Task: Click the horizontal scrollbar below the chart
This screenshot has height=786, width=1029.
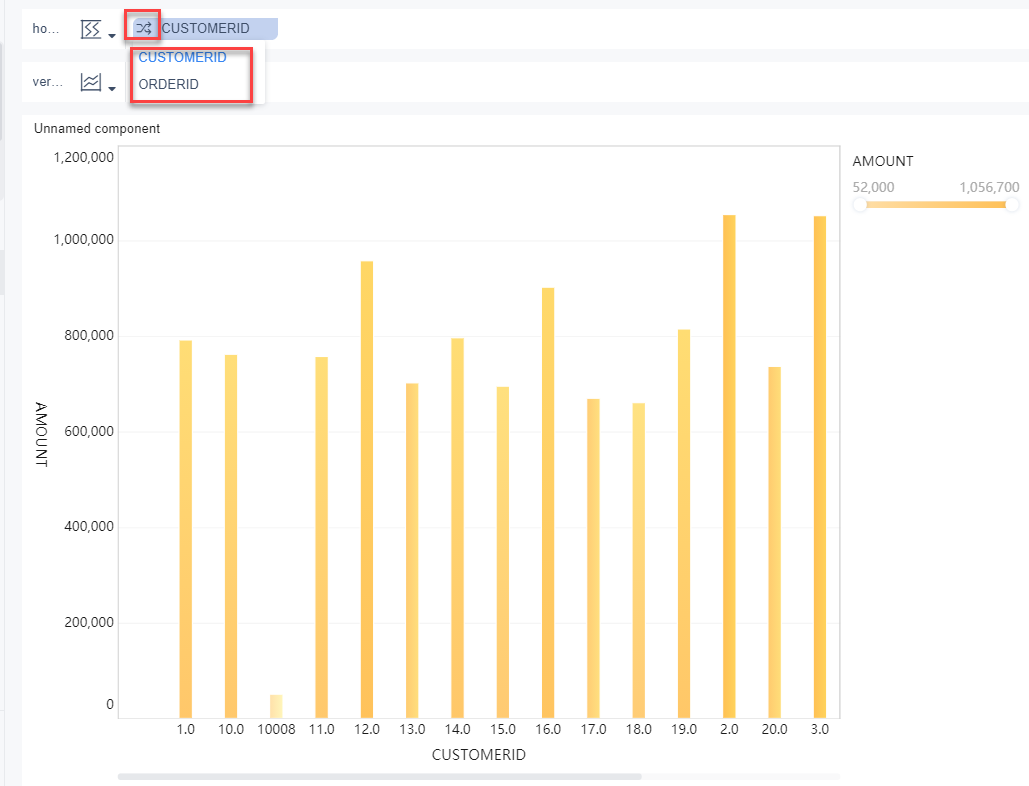Action: pyautogui.click(x=379, y=777)
